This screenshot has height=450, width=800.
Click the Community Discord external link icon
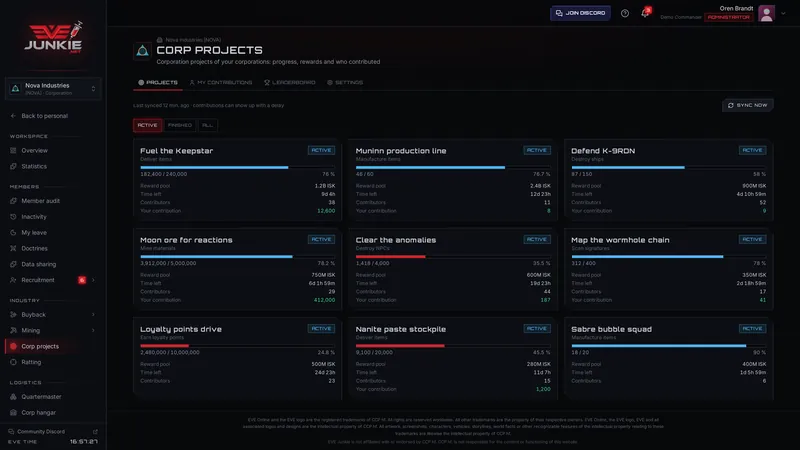[x=95, y=432]
